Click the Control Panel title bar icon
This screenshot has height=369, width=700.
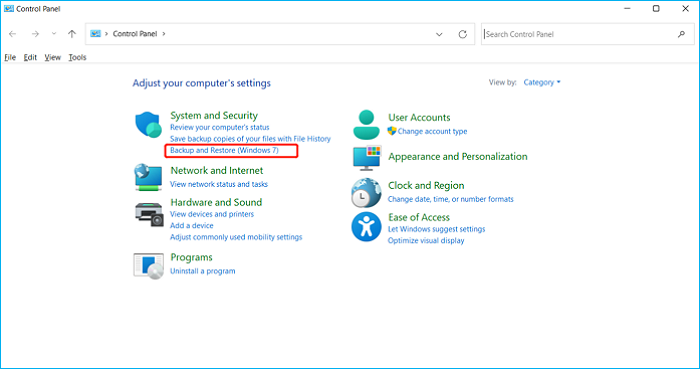[x=8, y=8]
